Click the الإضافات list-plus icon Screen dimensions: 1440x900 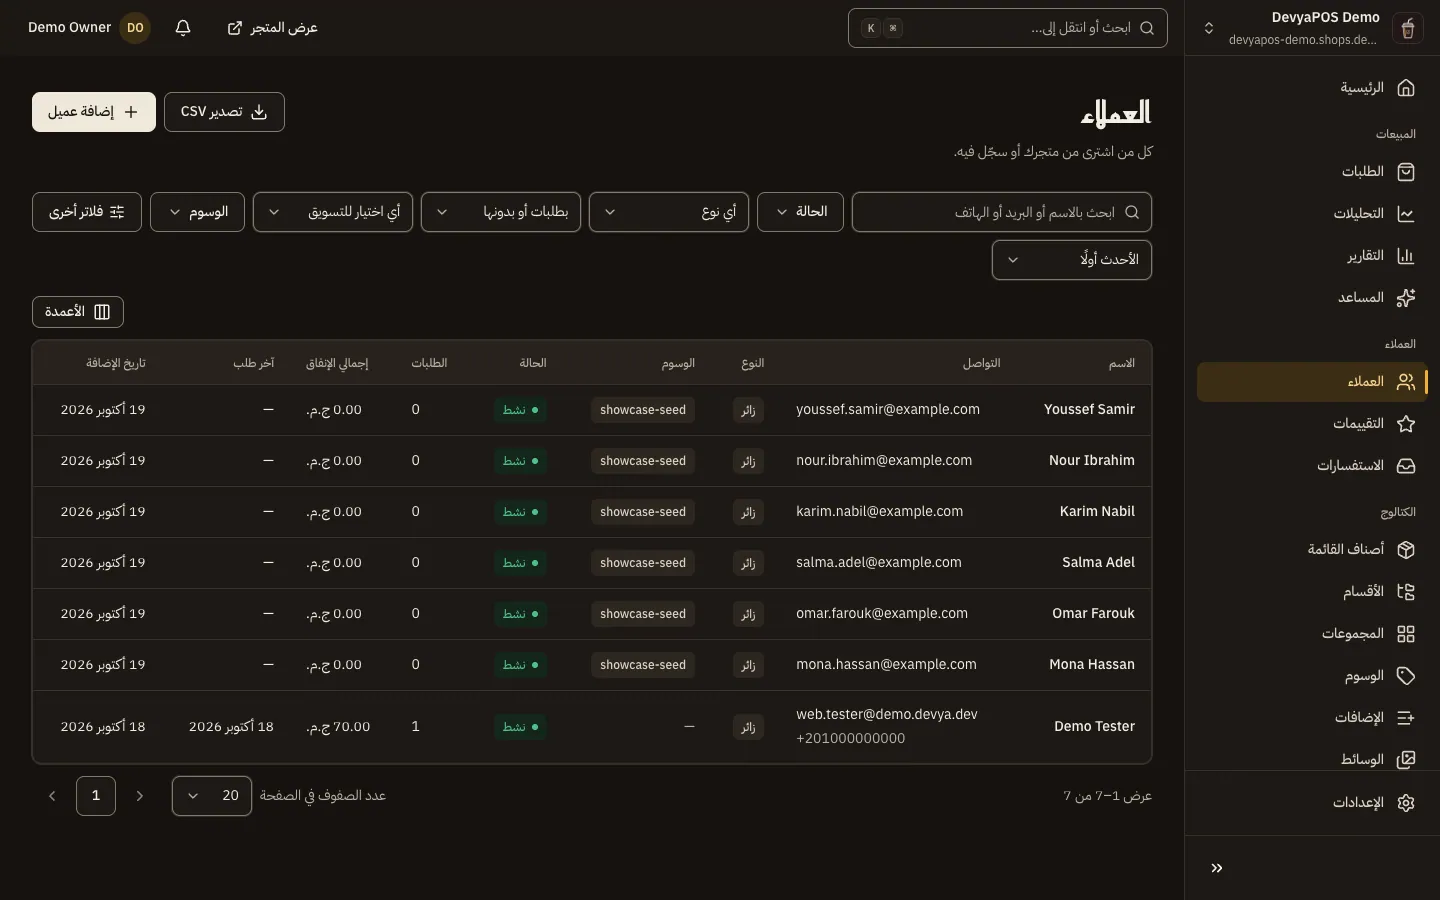tap(1406, 718)
